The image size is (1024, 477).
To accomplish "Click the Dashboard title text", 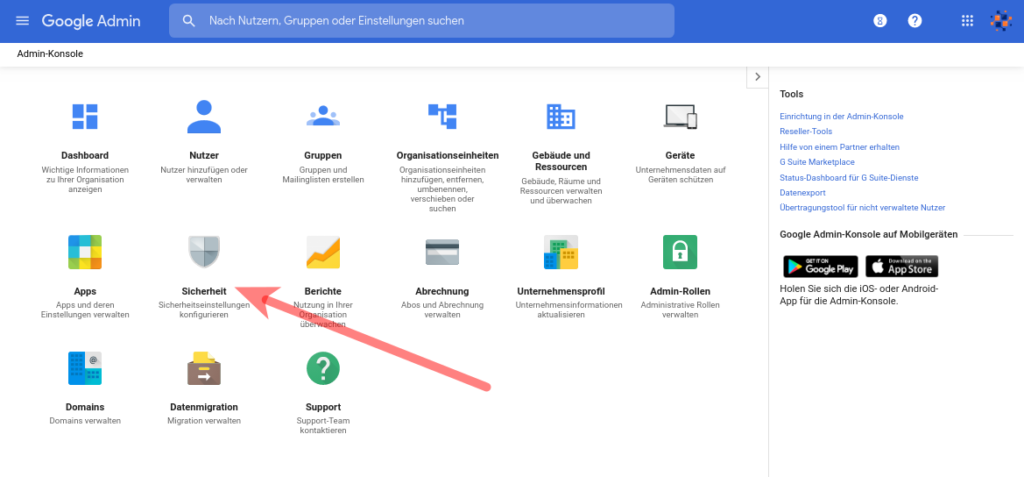I will (85, 156).
